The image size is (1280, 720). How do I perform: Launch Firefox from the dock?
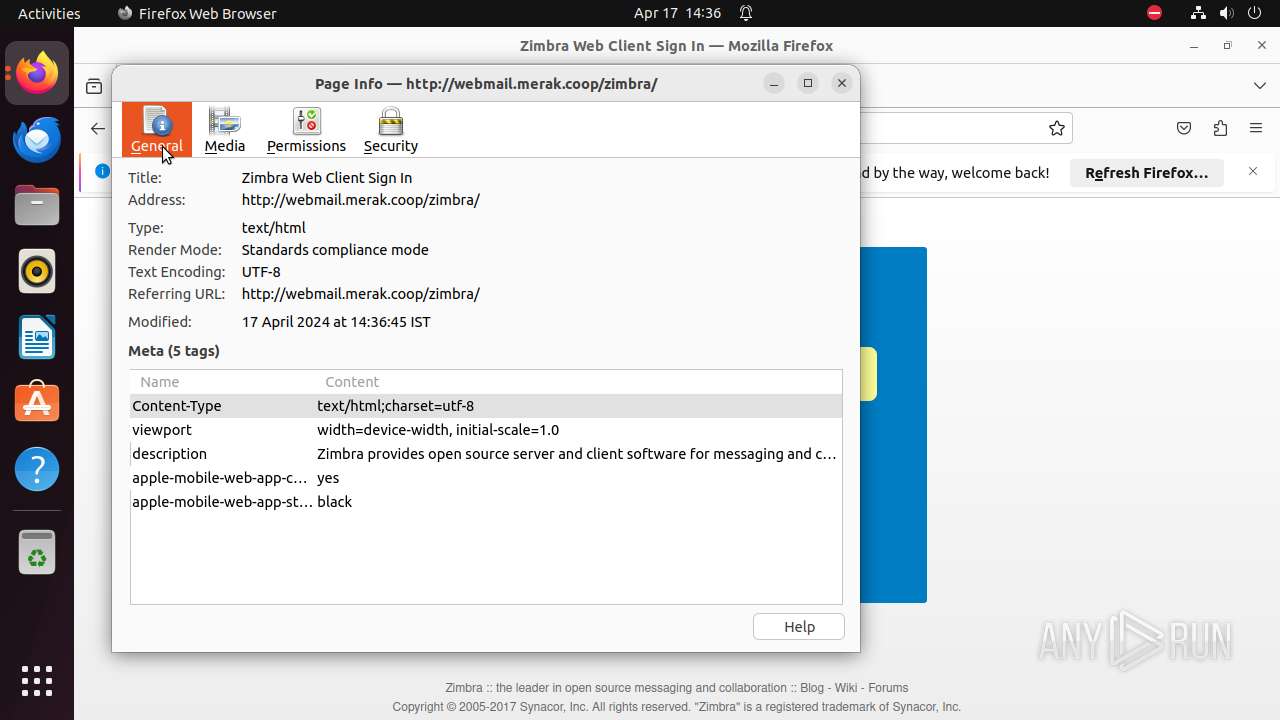[x=37, y=73]
